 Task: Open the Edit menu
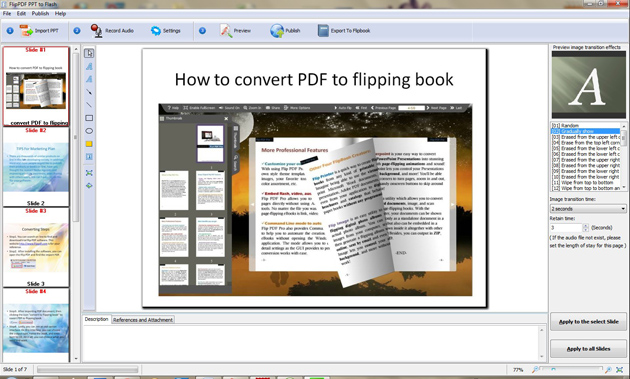(21, 13)
